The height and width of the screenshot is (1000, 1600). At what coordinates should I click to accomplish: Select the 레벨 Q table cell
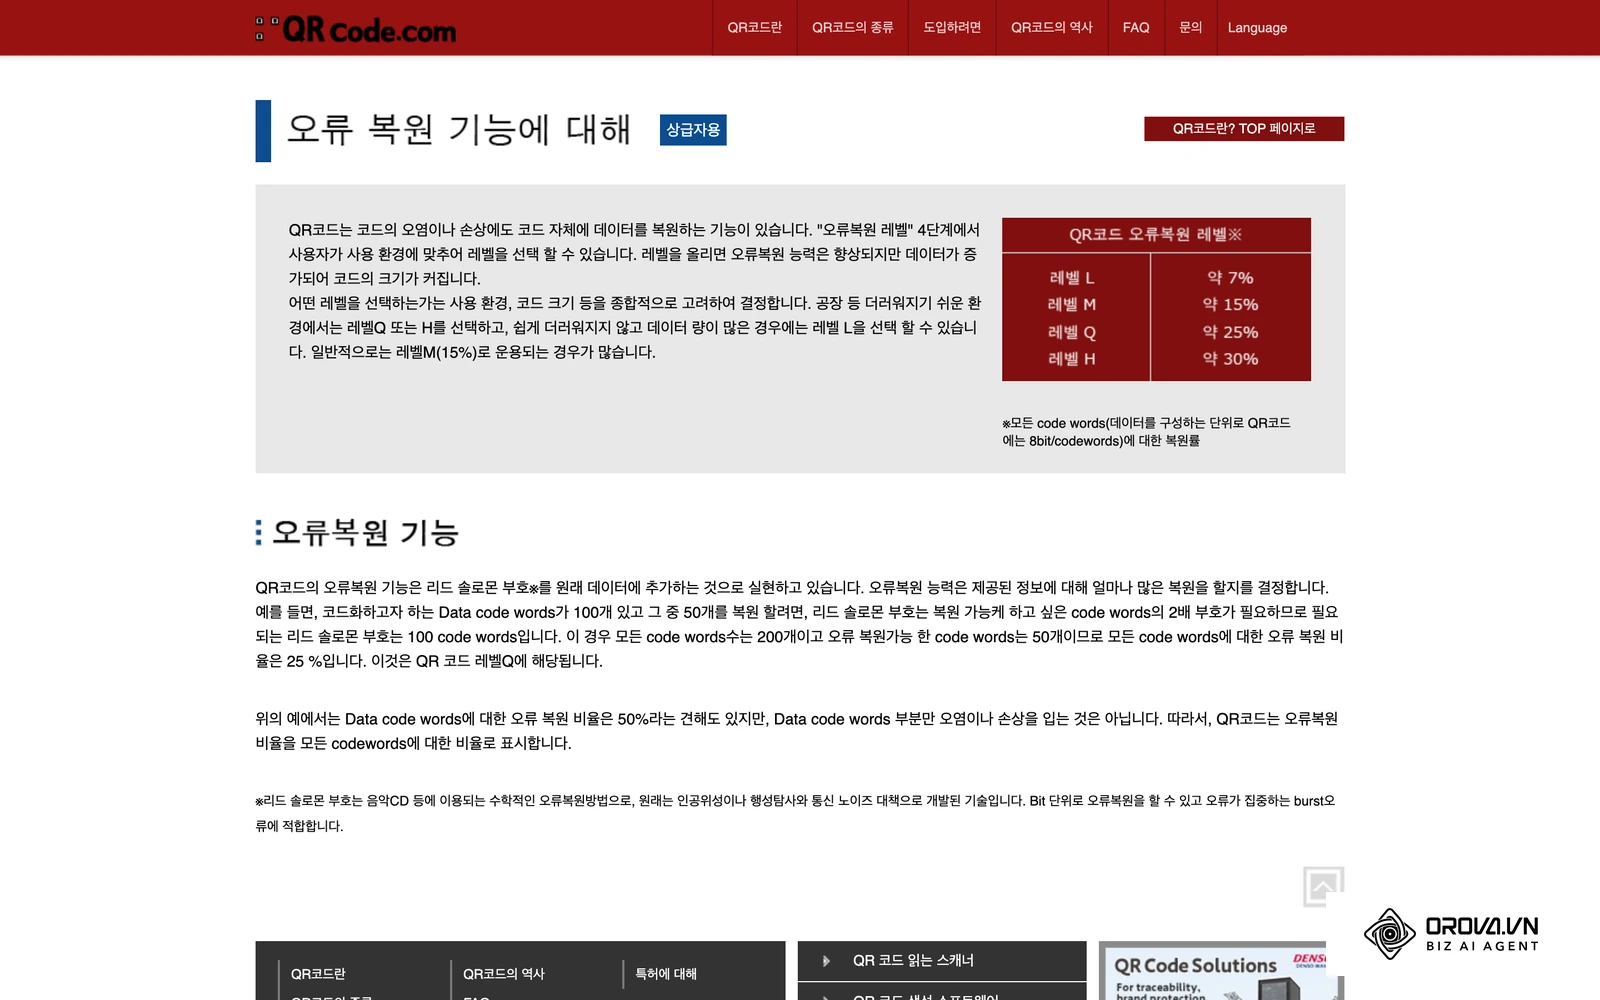(1072, 332)
